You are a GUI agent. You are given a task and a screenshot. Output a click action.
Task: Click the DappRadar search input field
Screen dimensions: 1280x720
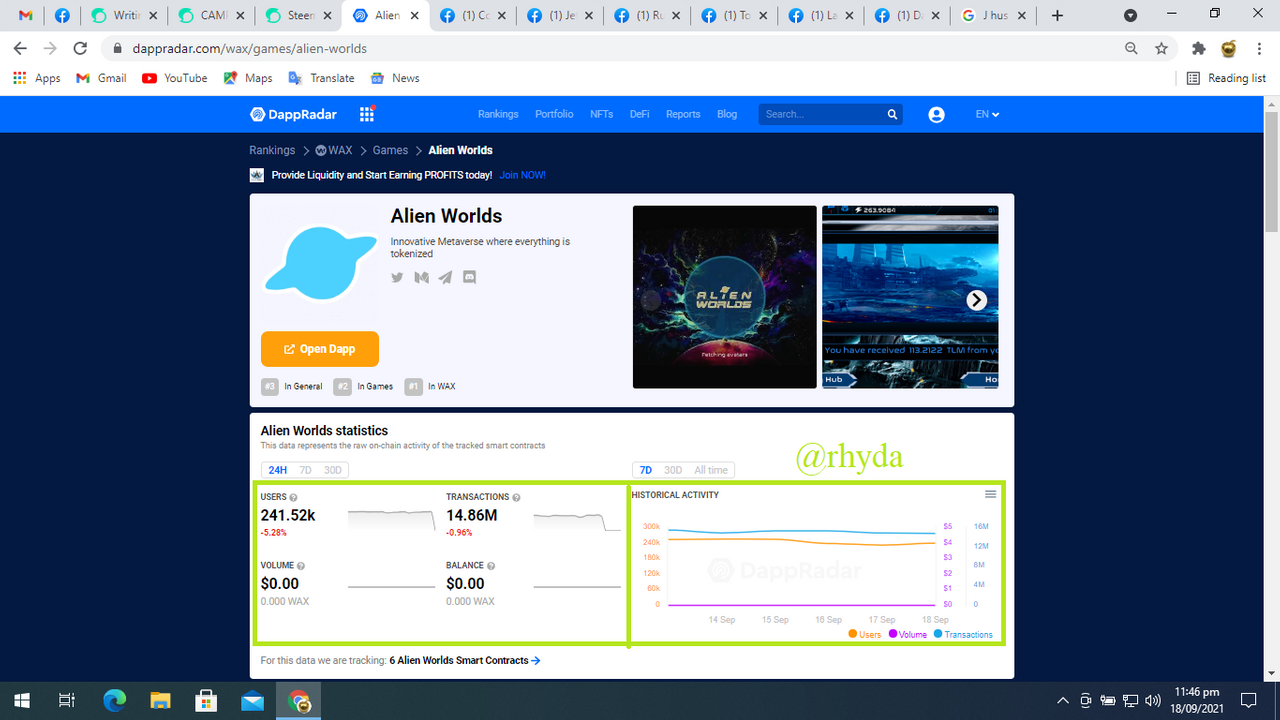(820, 114)
